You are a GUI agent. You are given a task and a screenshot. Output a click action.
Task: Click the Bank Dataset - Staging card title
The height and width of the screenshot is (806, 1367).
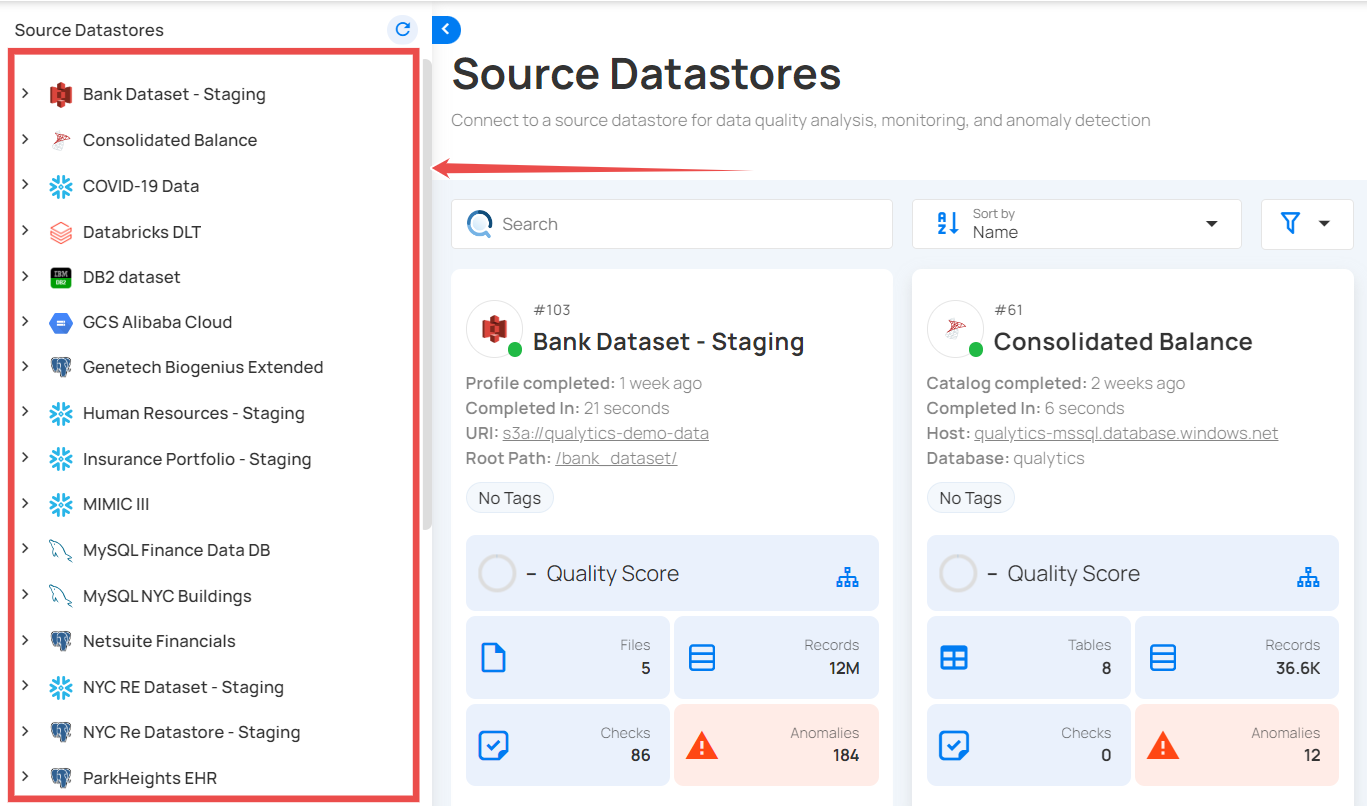[x=668, y=342]
